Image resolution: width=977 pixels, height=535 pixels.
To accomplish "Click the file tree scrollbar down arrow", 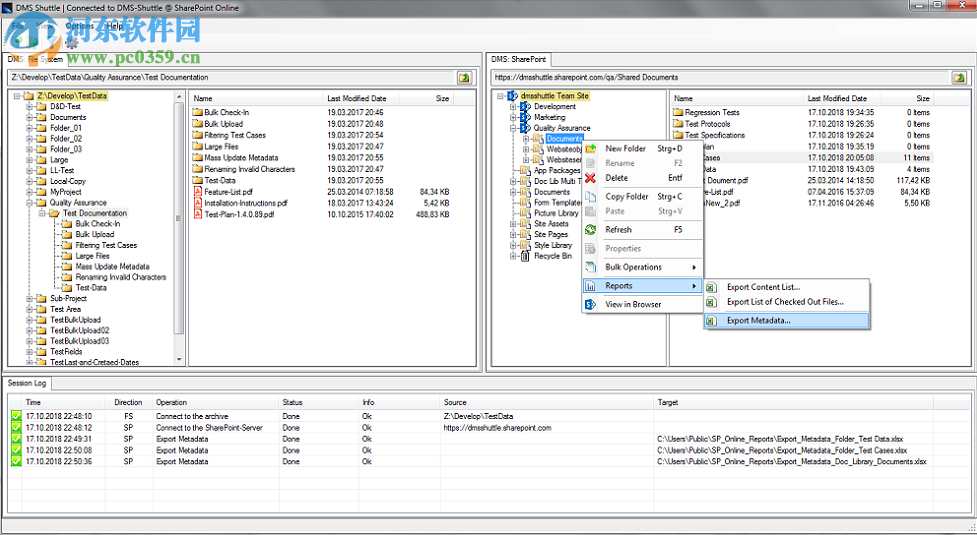I will (x=179, y=359).
